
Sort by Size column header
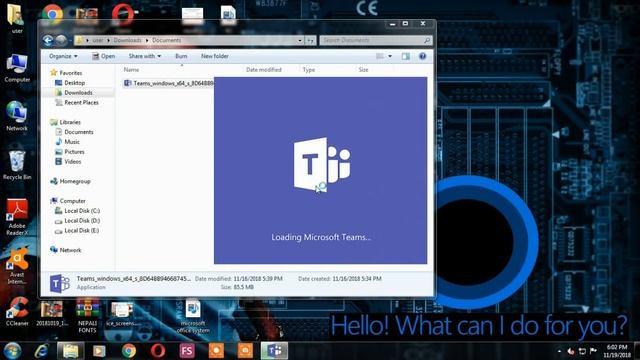(363, 70)
